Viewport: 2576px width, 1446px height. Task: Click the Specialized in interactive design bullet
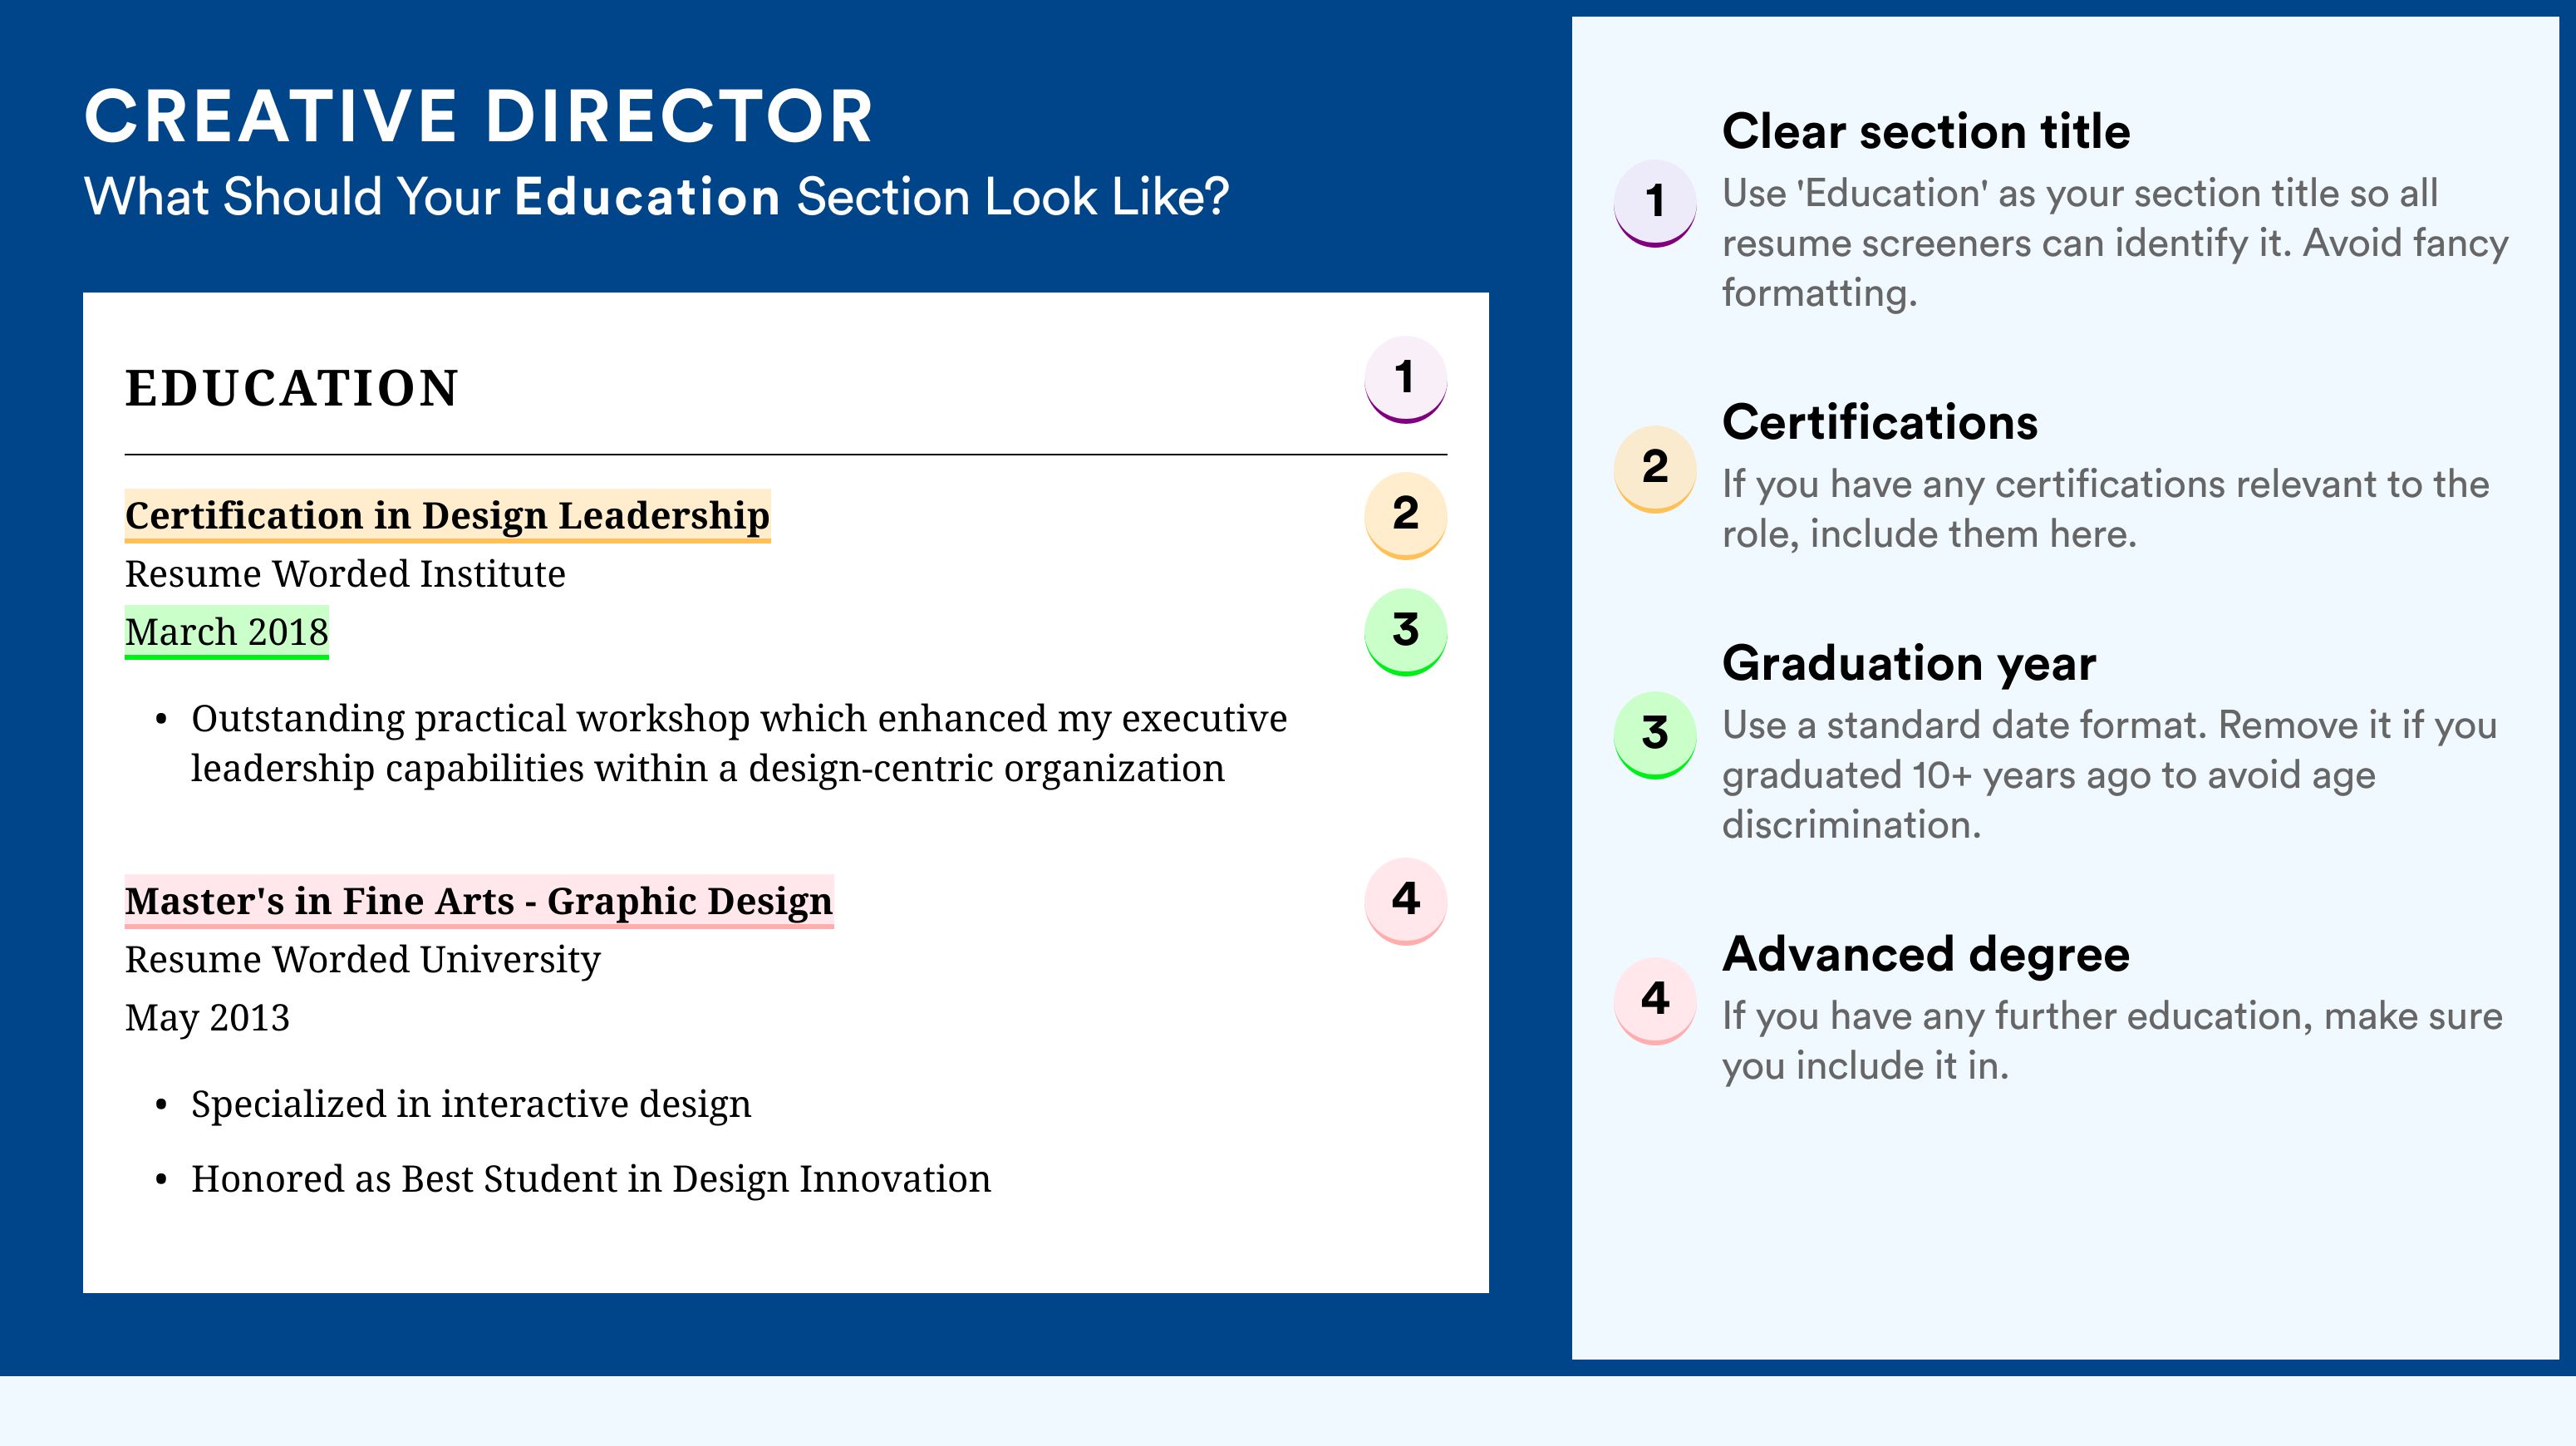[x=470, y=1104]
